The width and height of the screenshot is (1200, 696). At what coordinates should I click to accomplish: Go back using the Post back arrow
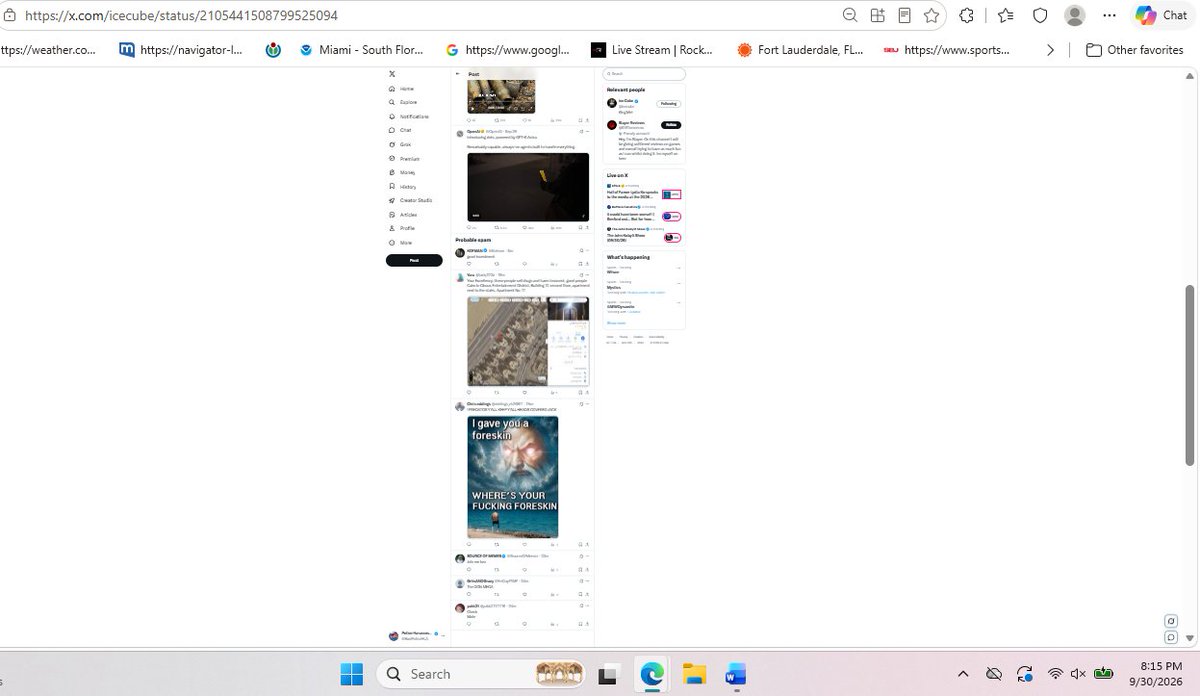click(458, 74)
